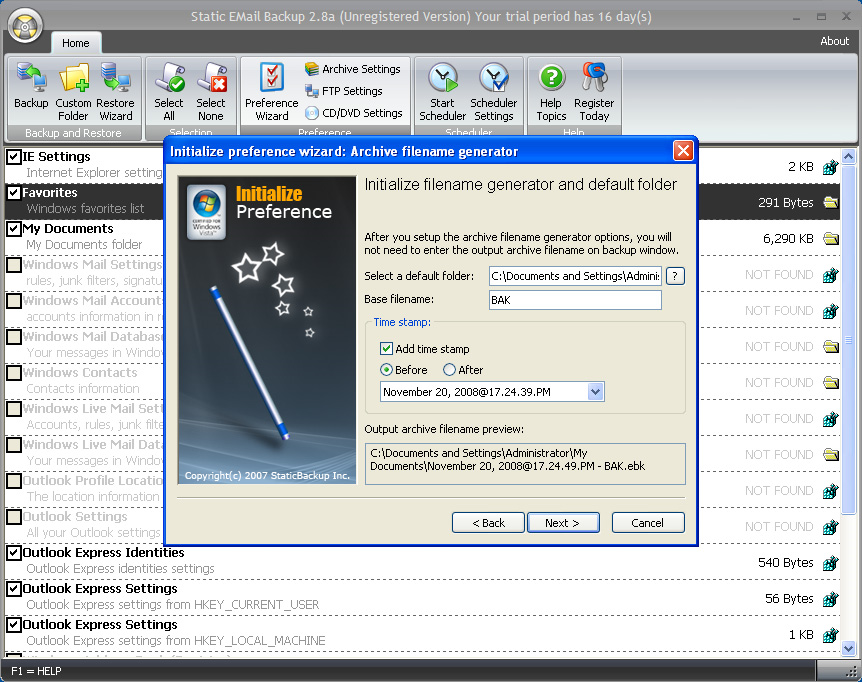Click the '6,290 KB' size value
This screenshot has height=682, width=862.
pos(788,239)
